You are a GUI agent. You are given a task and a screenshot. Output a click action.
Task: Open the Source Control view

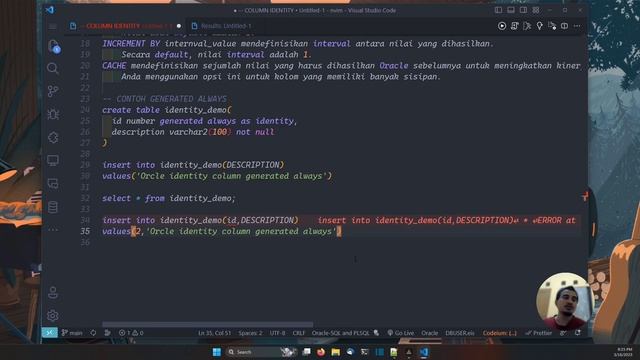(53, 91)
